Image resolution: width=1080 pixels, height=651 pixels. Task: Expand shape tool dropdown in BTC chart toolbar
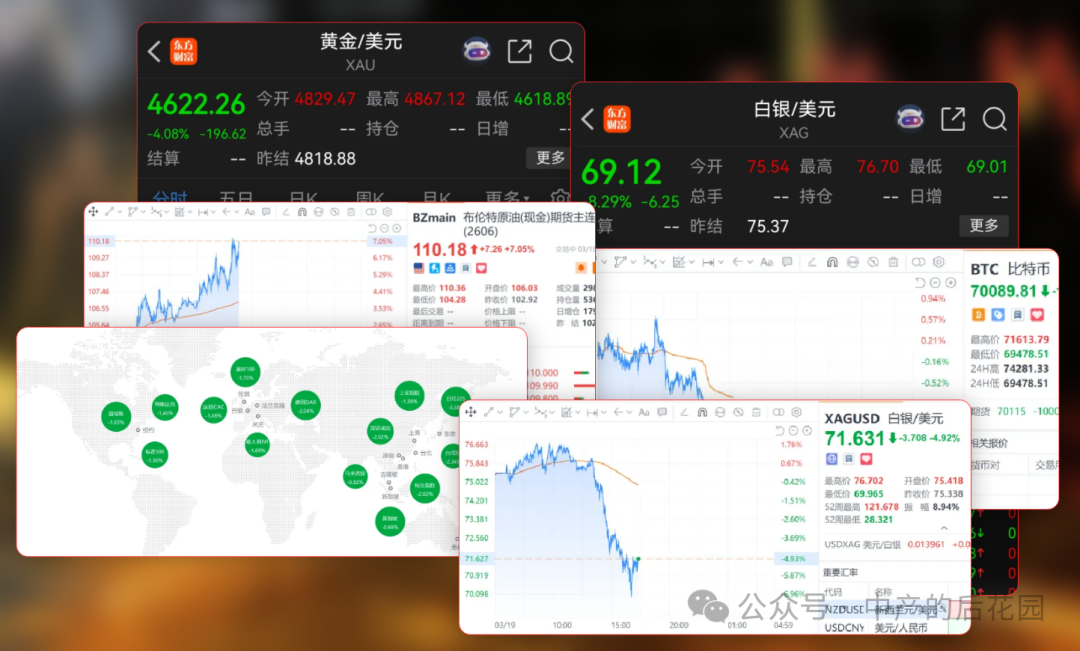pos(634,262)
